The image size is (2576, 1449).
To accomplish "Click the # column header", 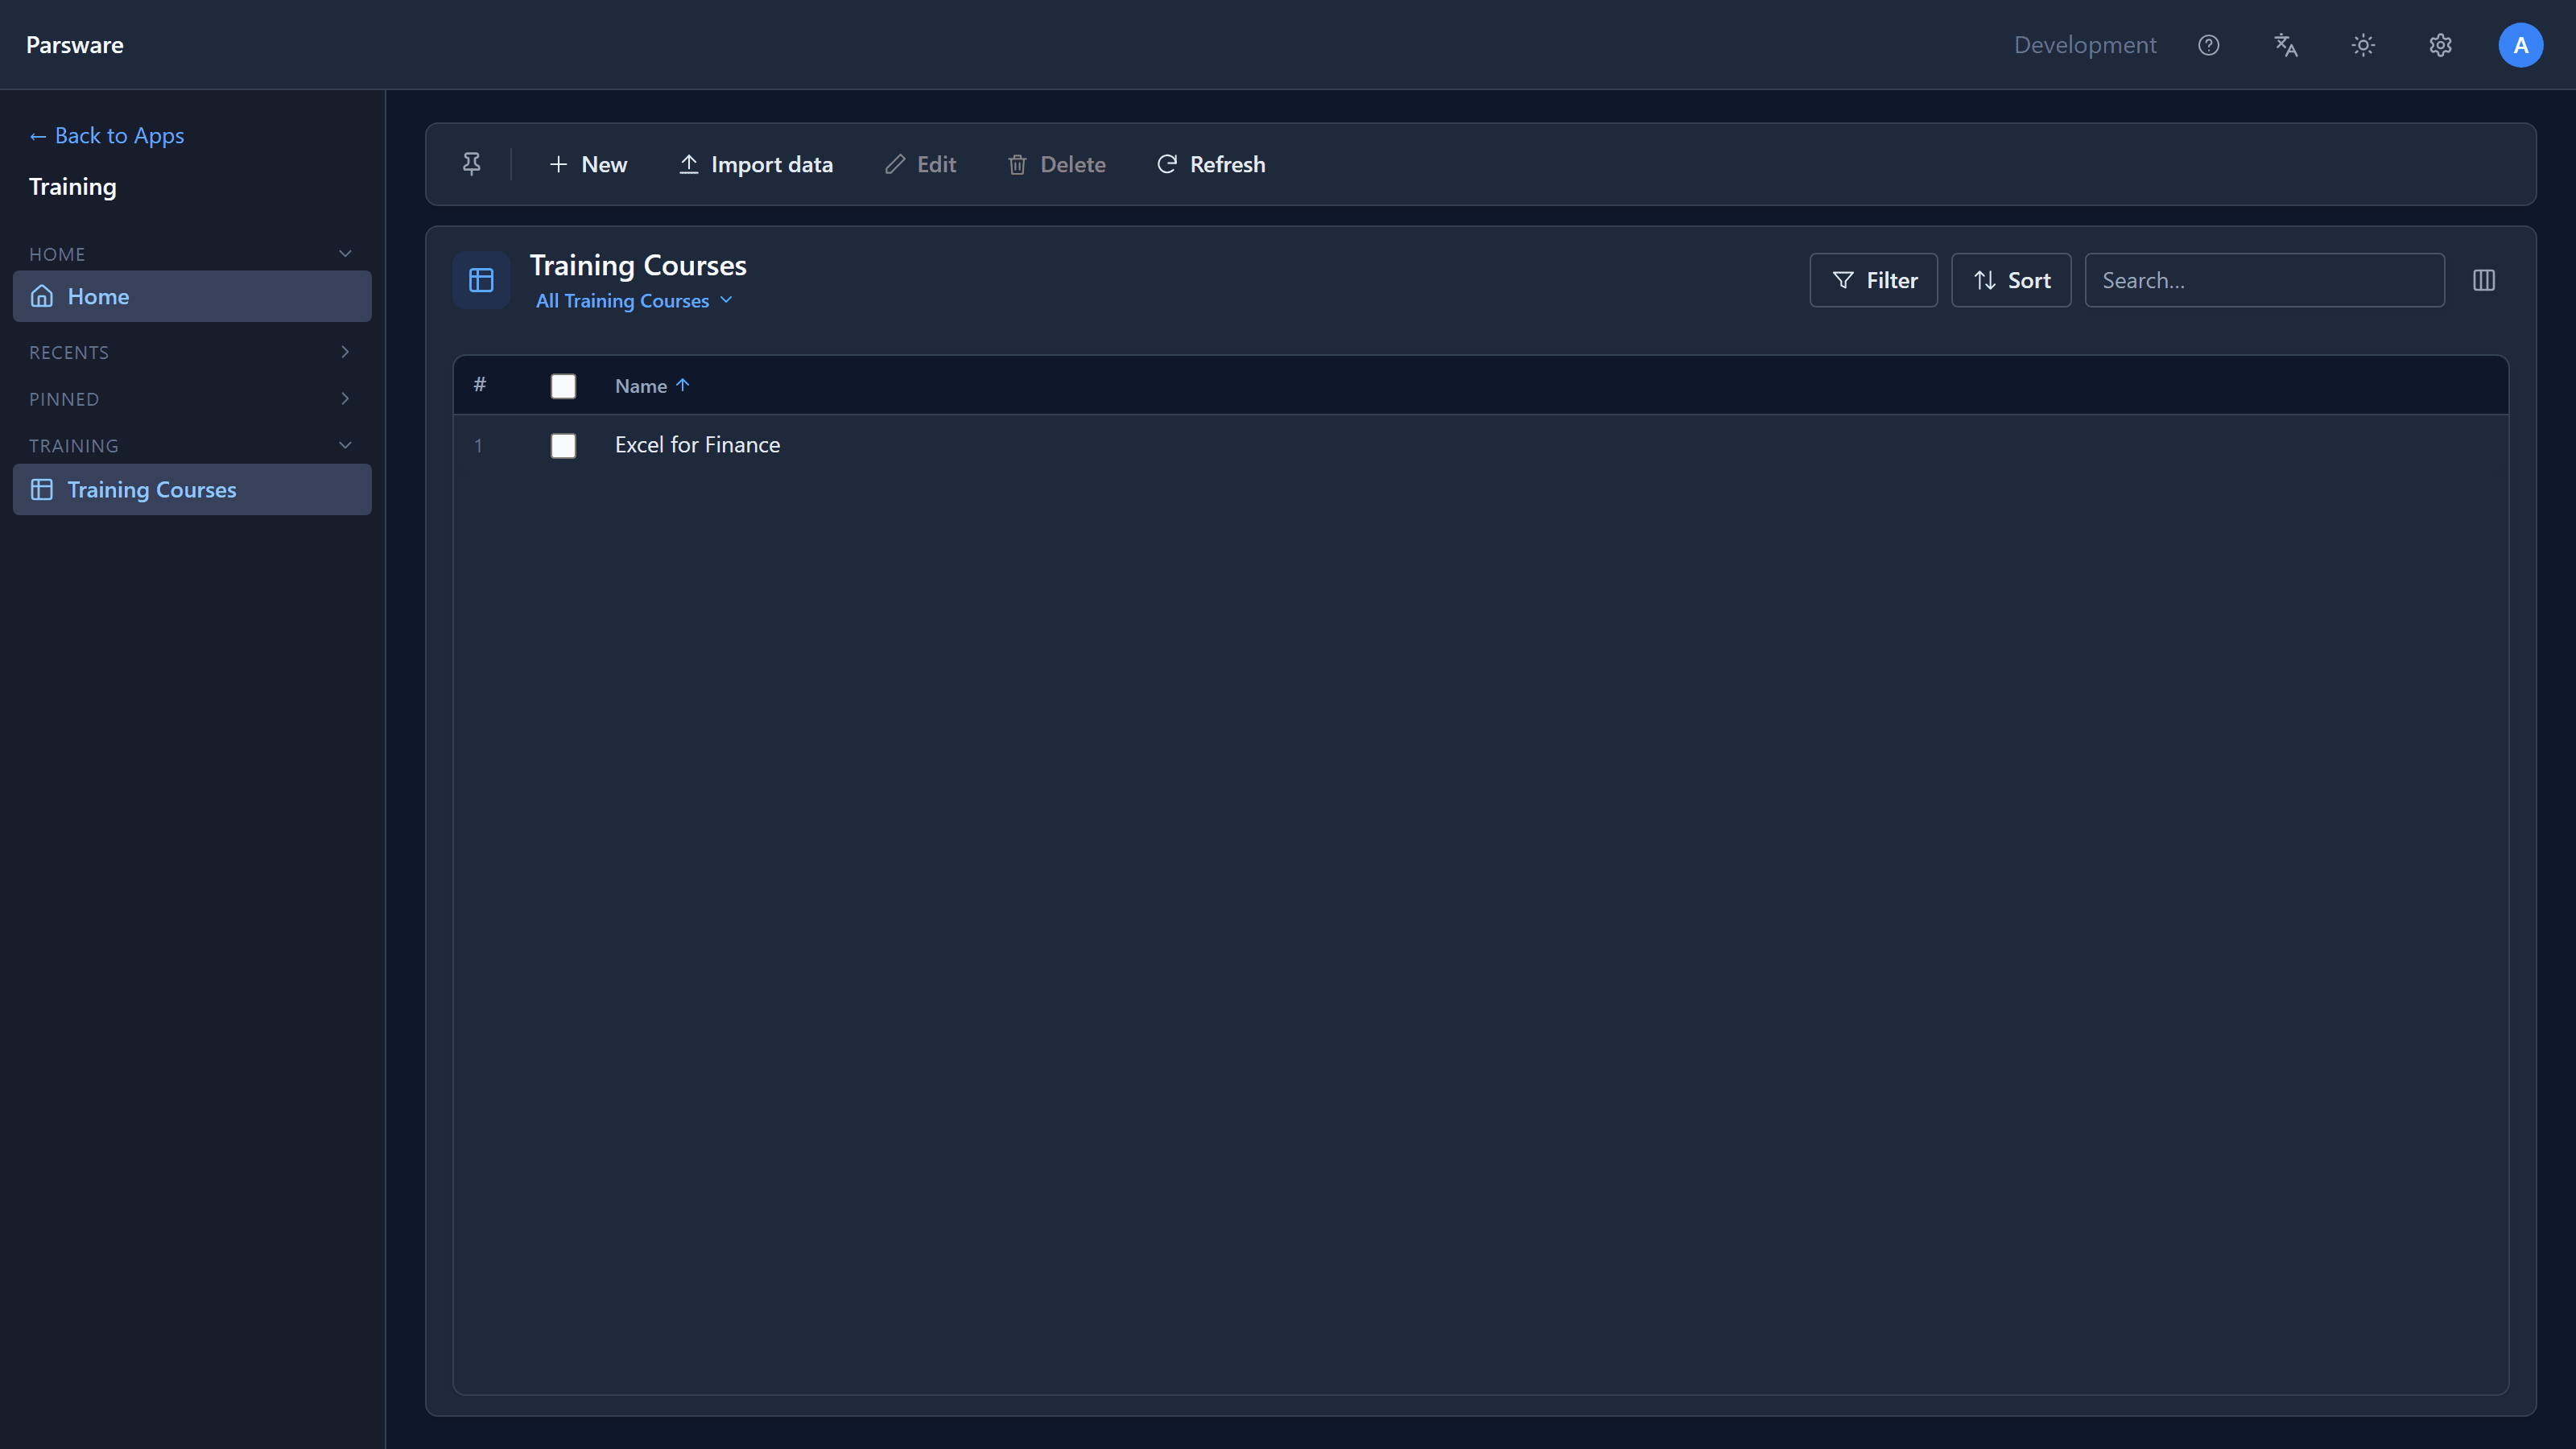I will click(x=480, y=385).
